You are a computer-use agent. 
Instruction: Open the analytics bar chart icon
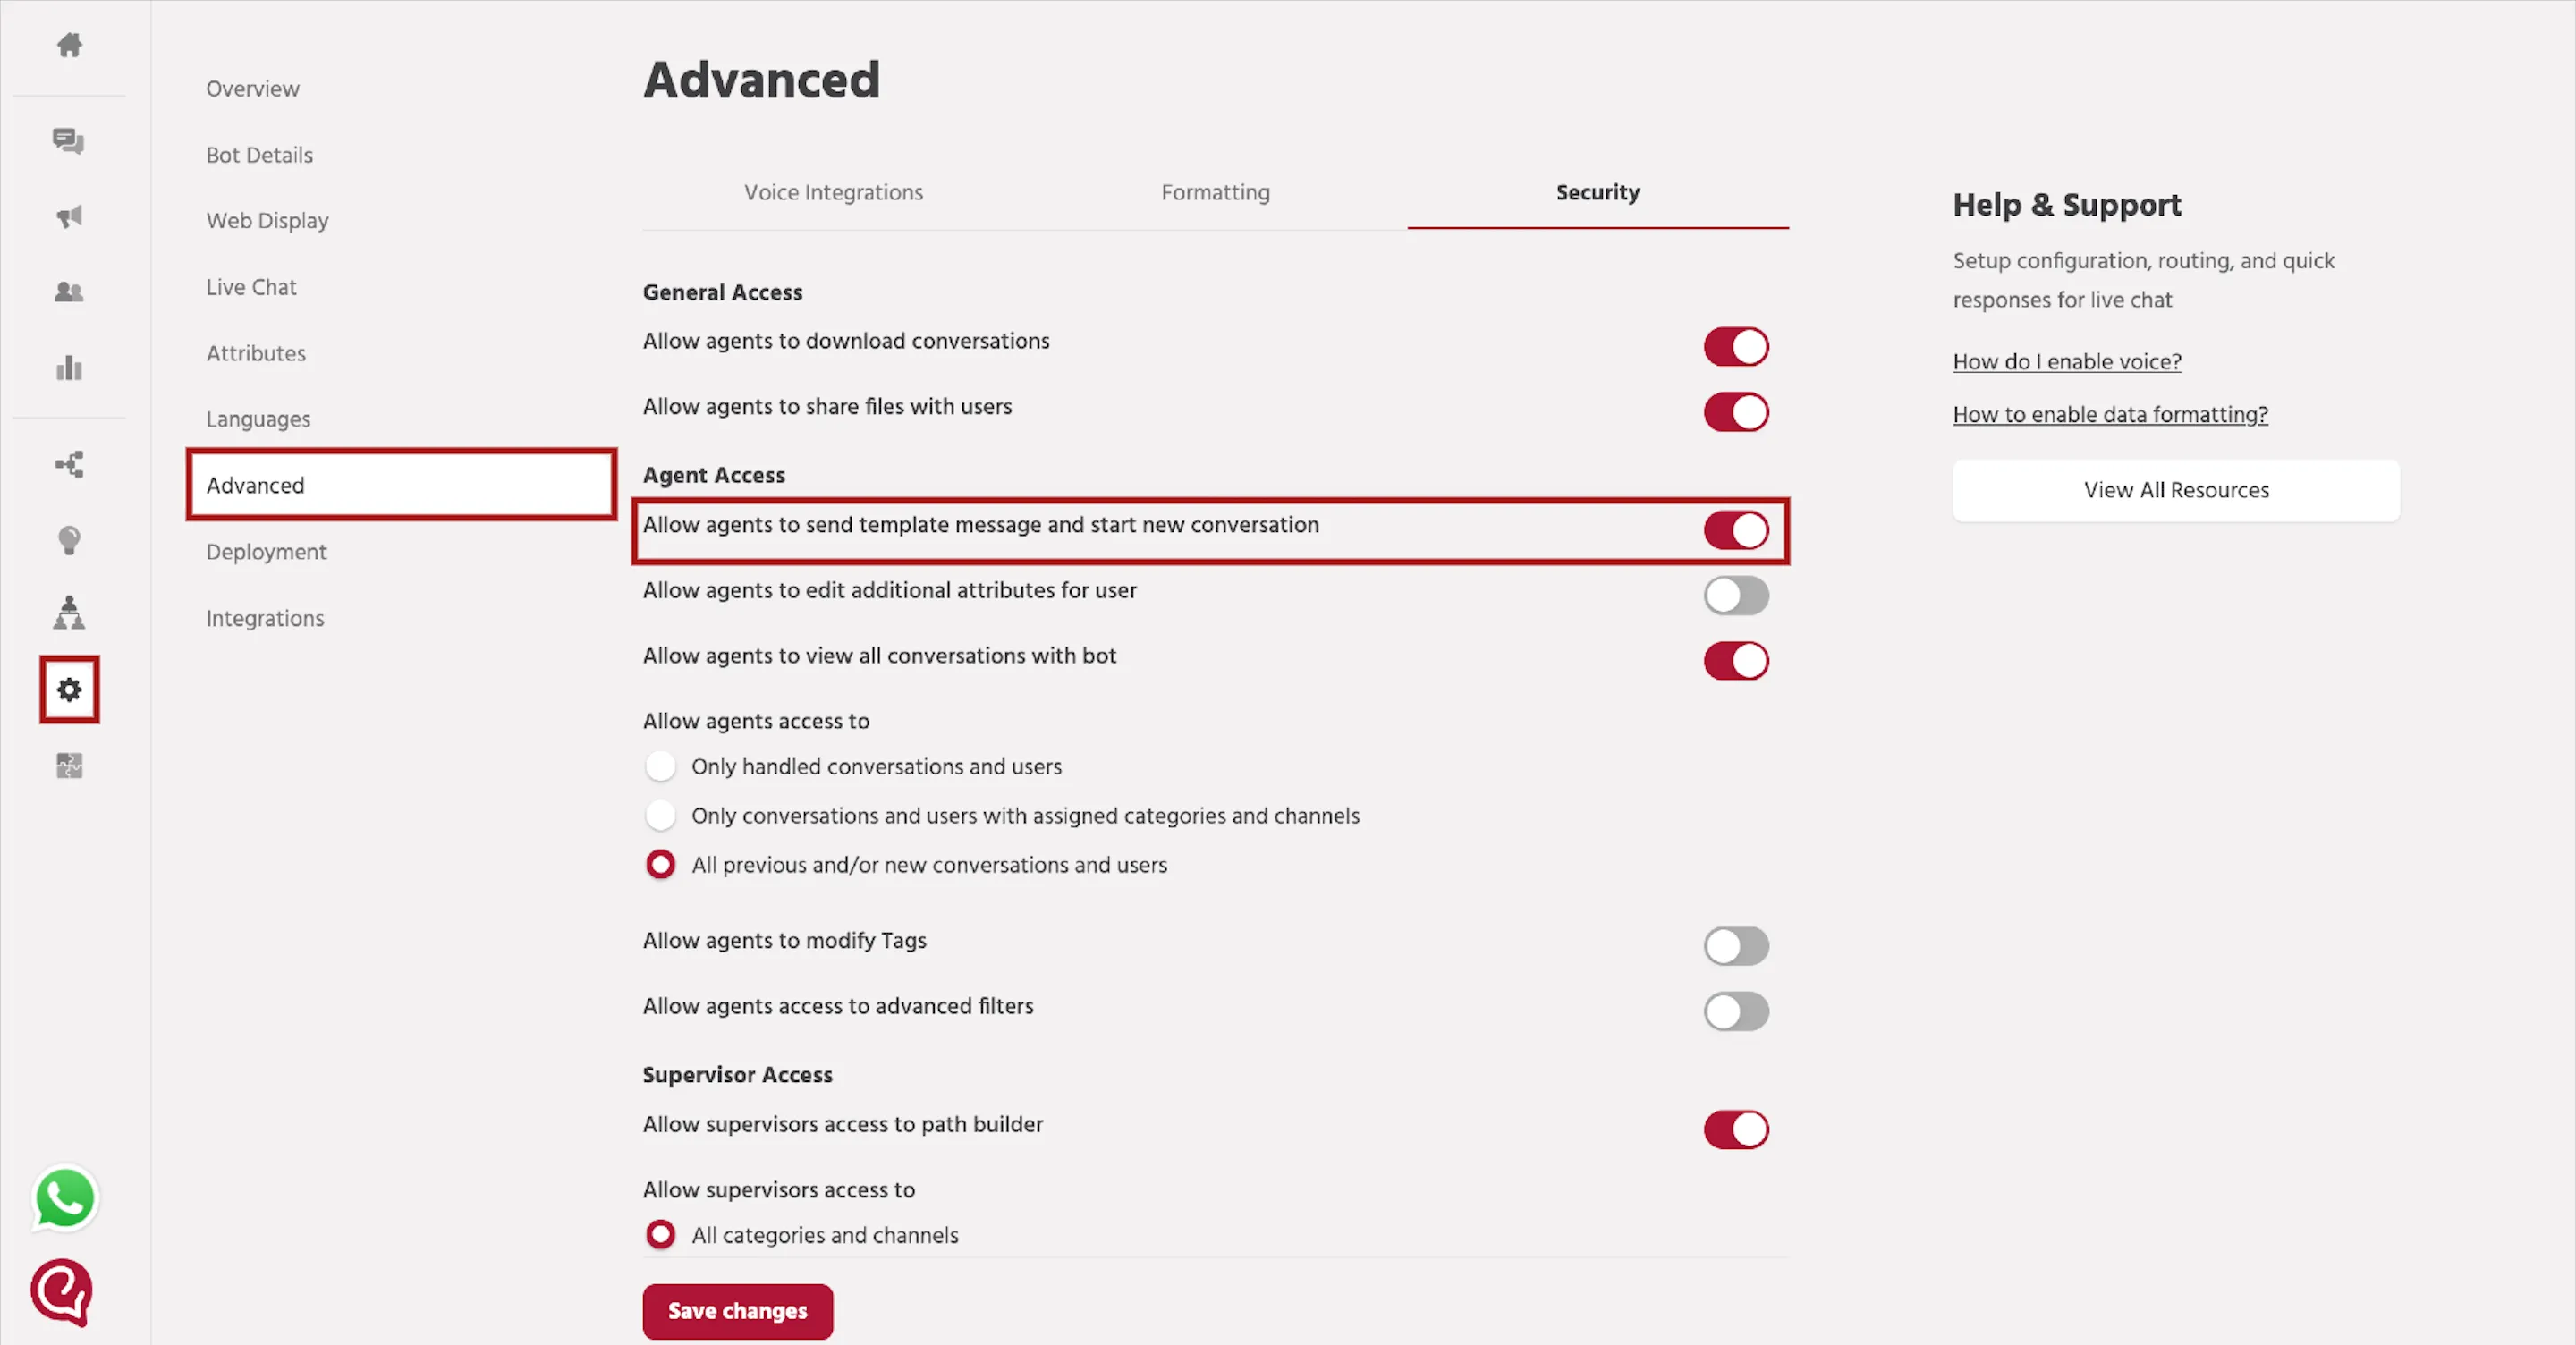coord(69,368)
